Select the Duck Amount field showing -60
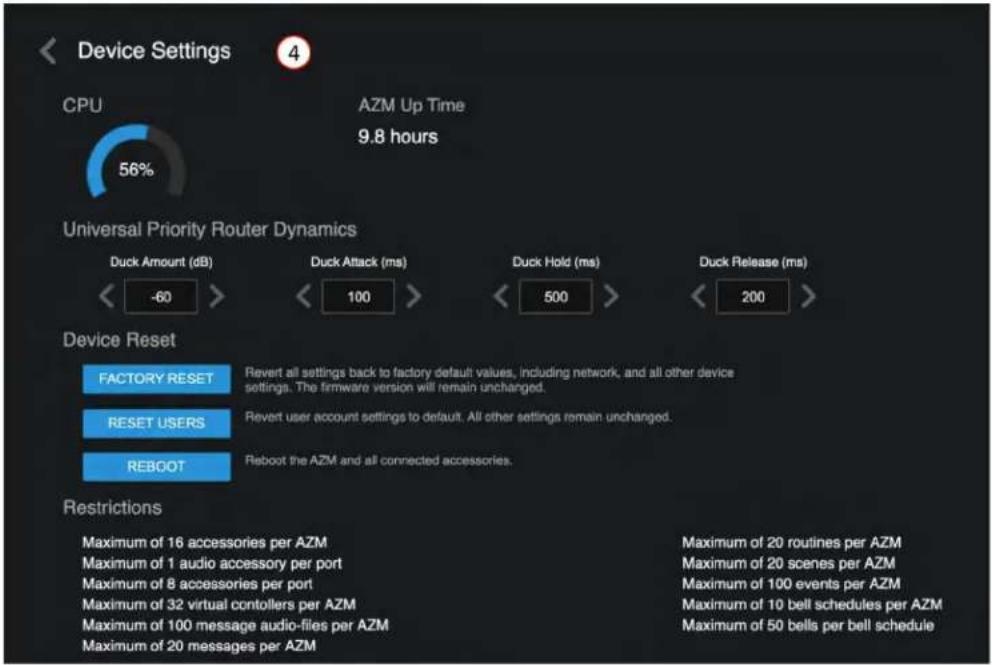 pyautogui.click(x=161, y=297)
